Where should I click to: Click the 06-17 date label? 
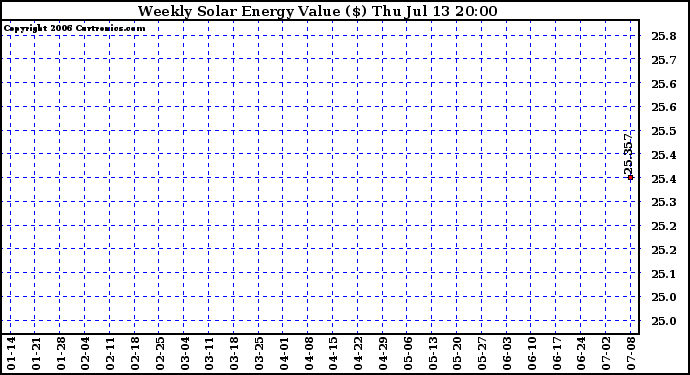[x=557, y=353]
